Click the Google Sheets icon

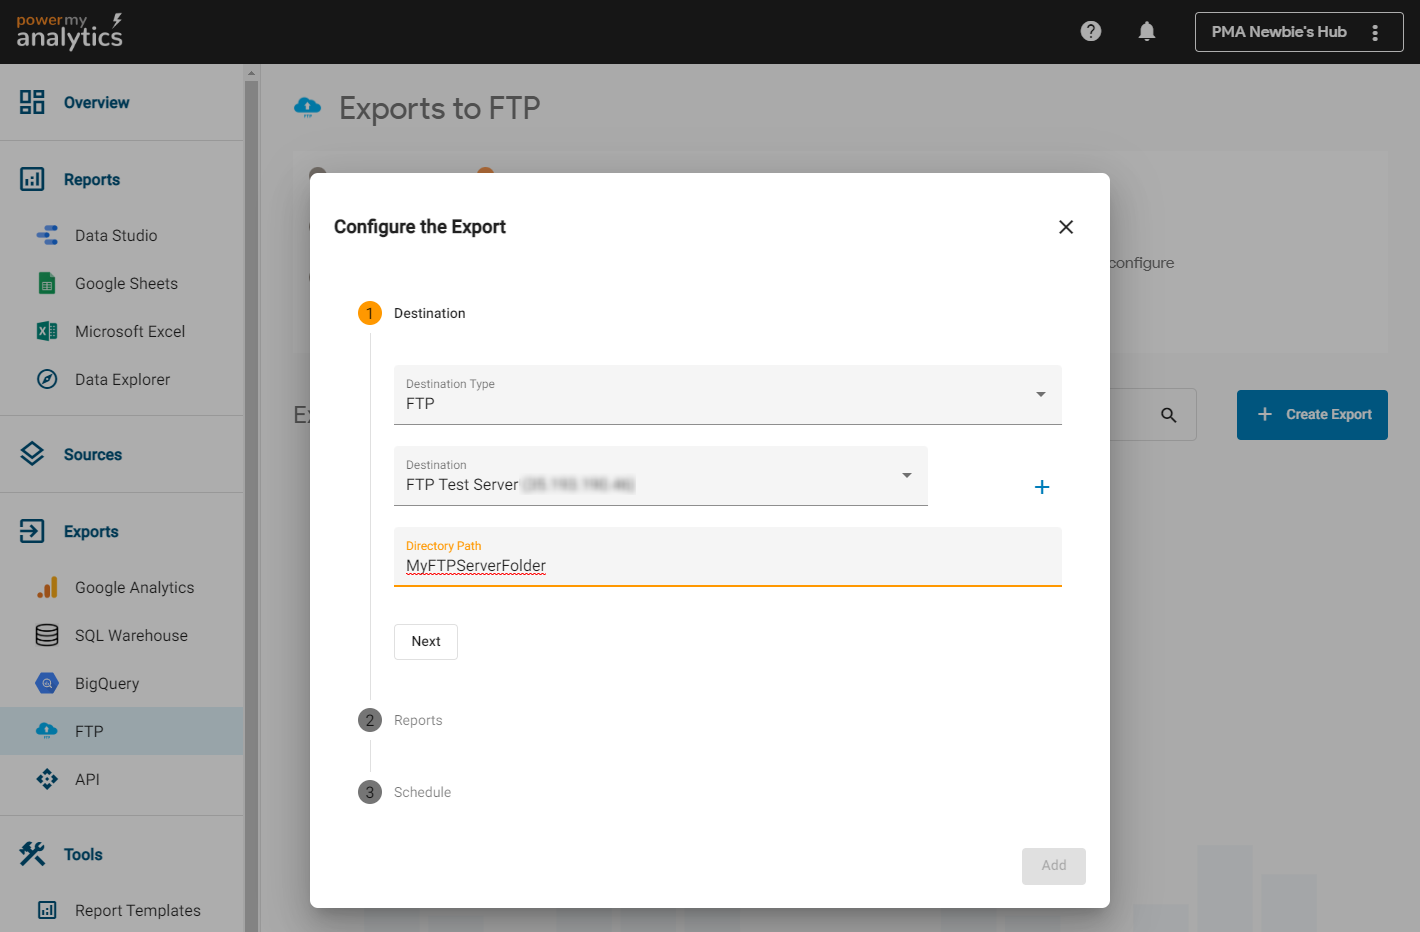click(47, 284)
